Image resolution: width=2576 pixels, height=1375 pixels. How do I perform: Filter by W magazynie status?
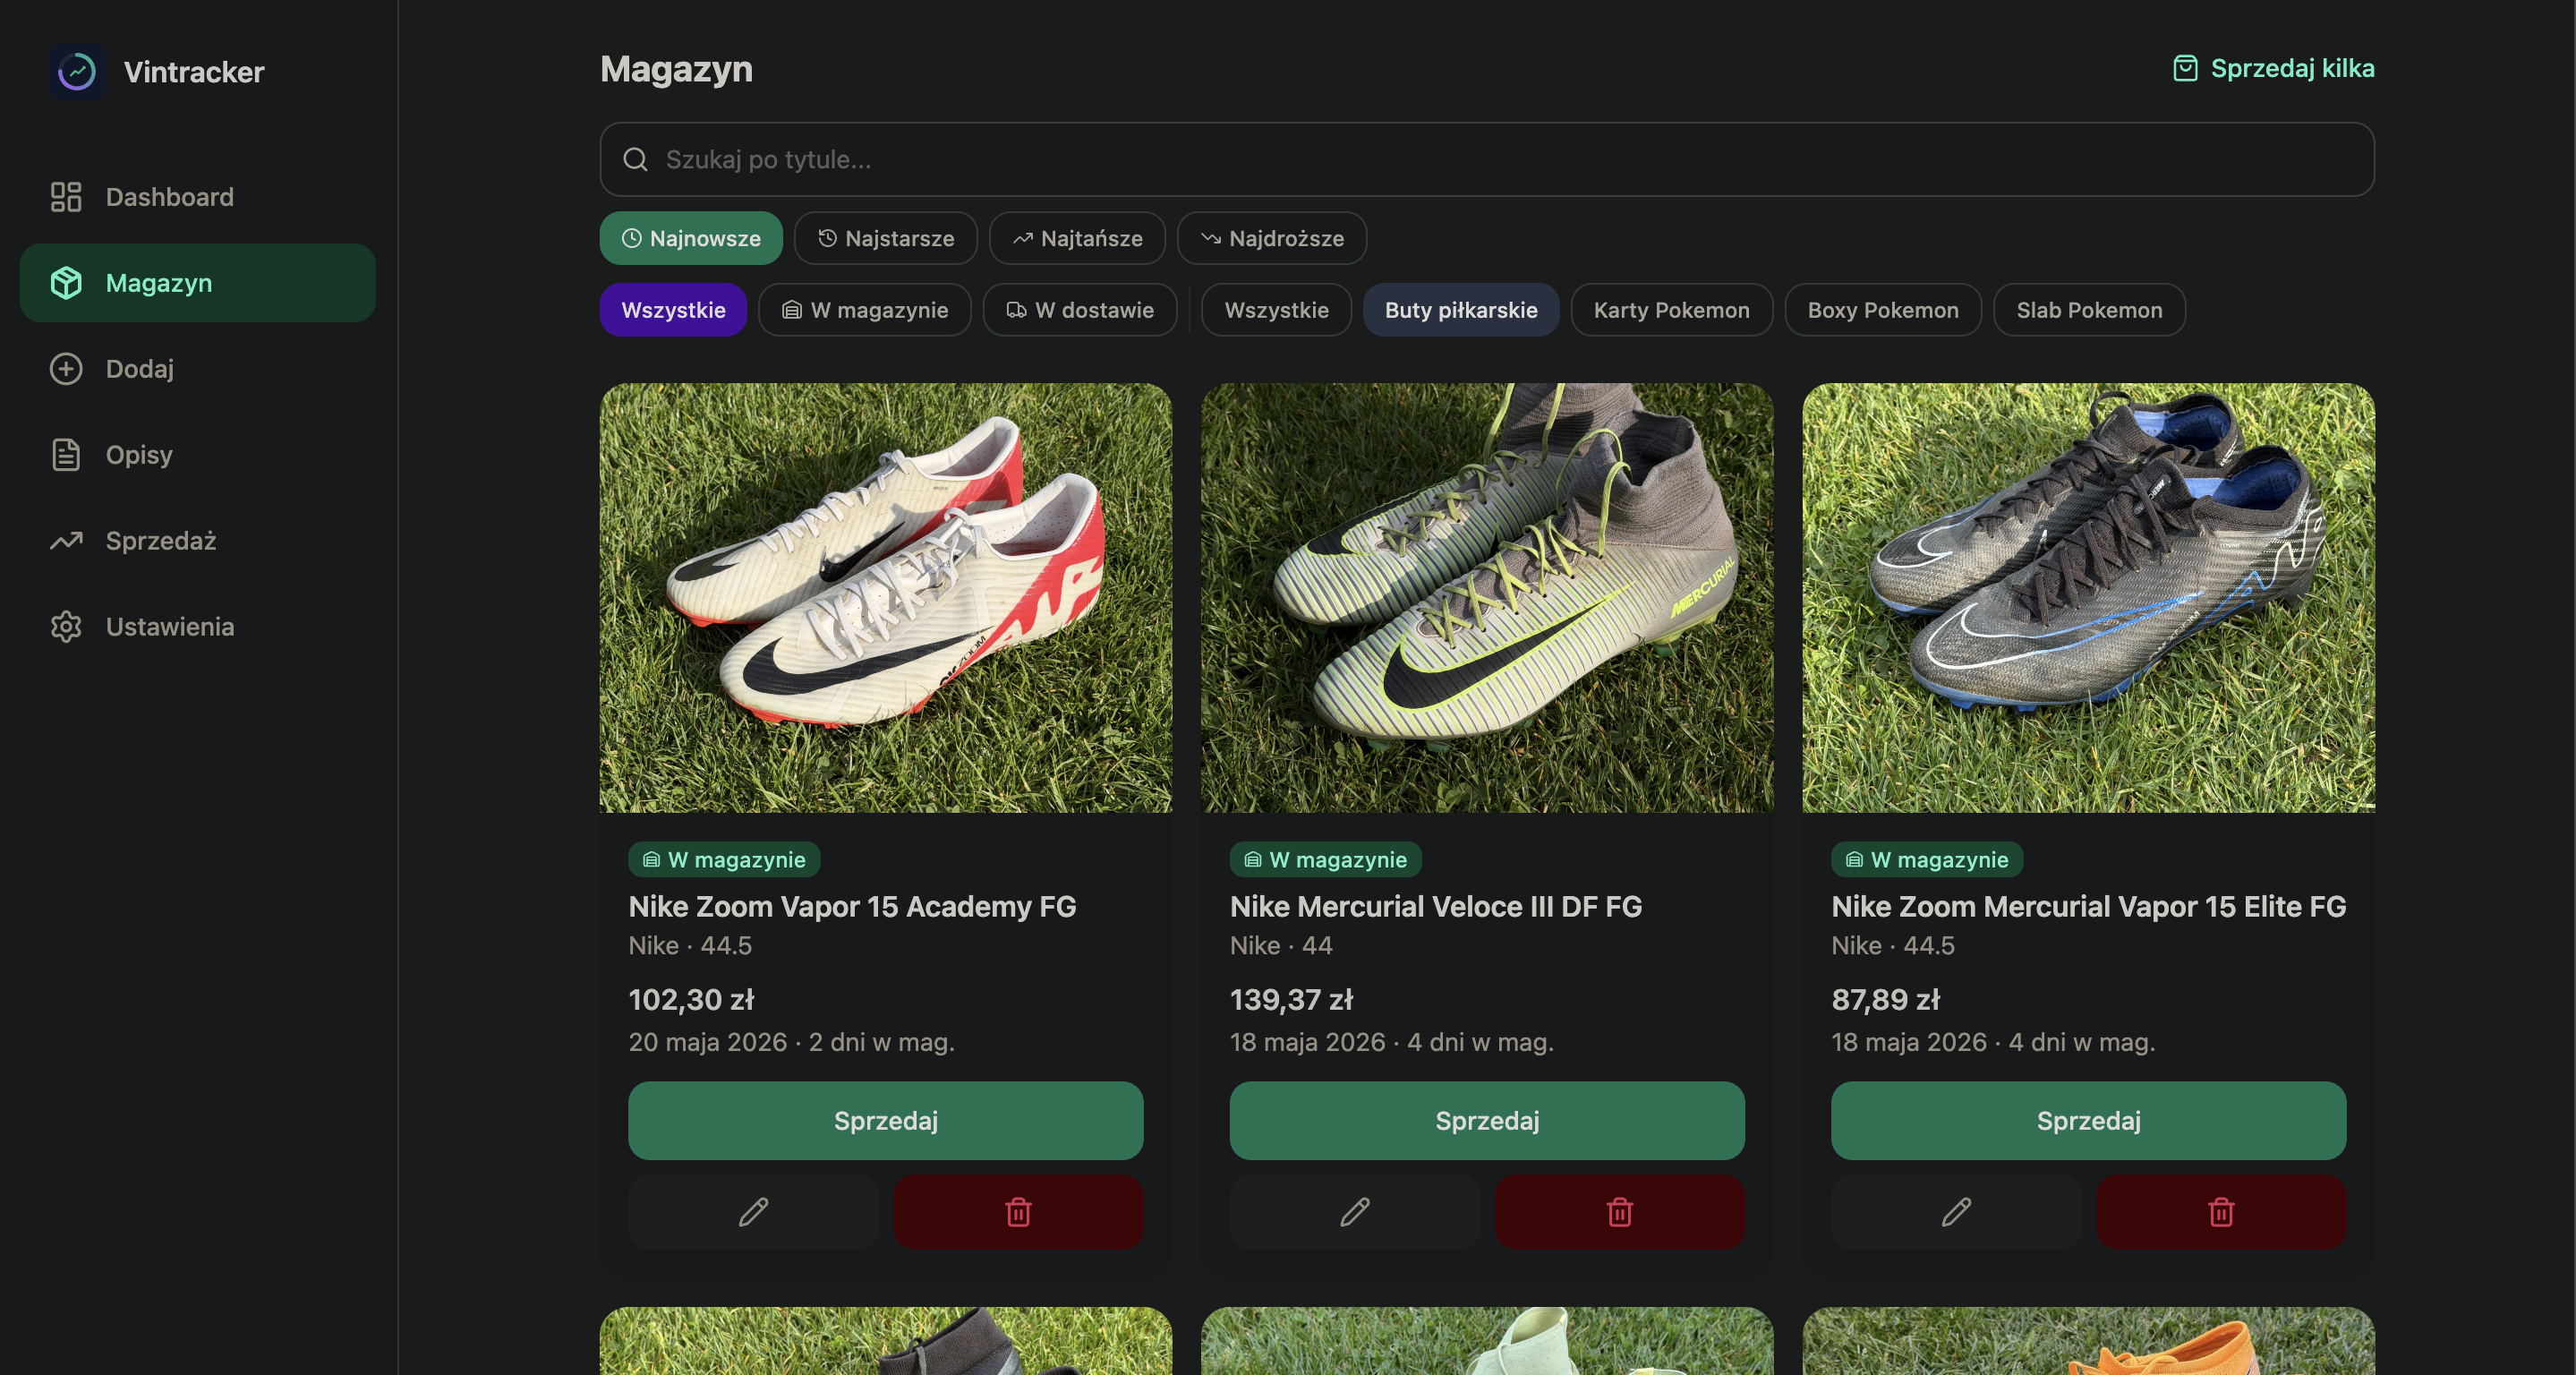[x=864, y=310]
